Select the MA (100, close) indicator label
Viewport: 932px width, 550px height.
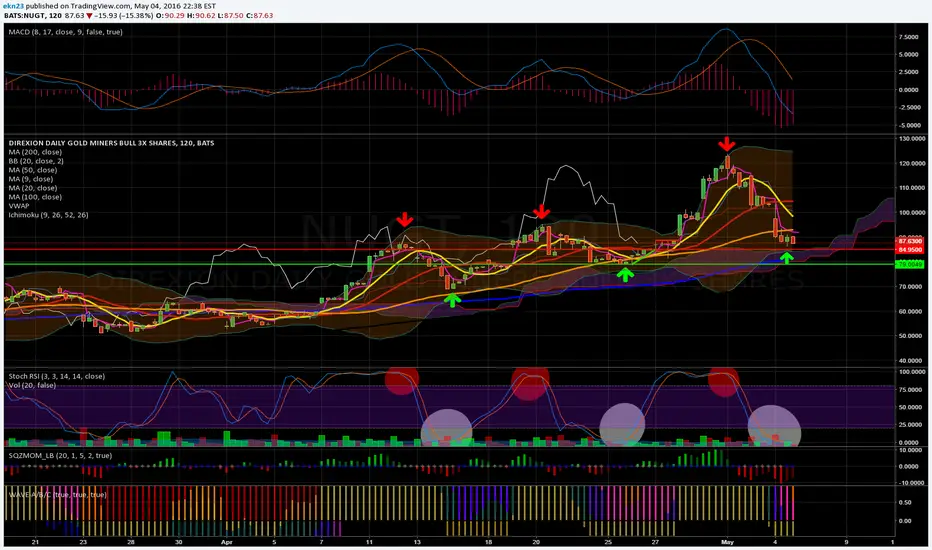coord(35,197)
